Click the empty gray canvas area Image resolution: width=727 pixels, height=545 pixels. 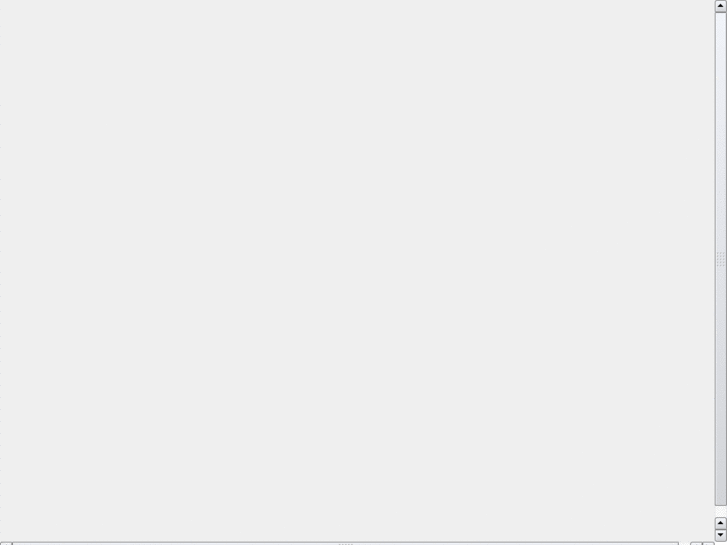pos(357,270)
